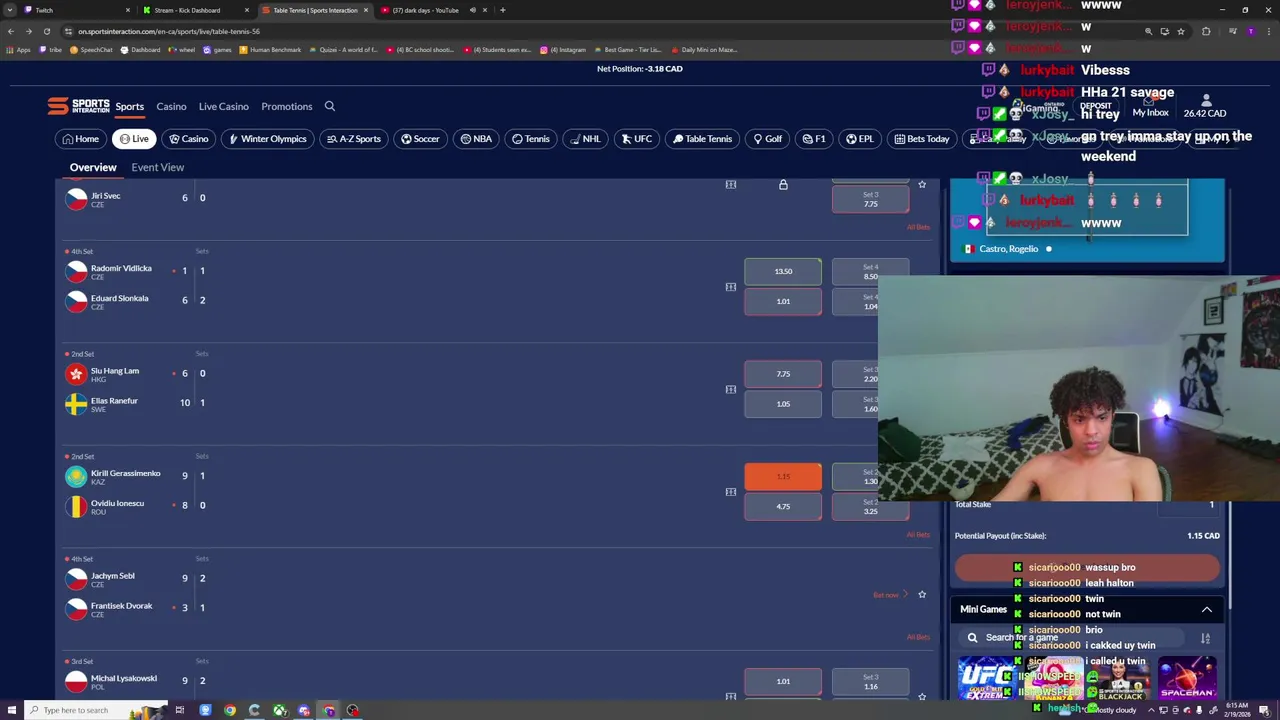Open Mini Games sort order icon

[x=1205, y=638]
